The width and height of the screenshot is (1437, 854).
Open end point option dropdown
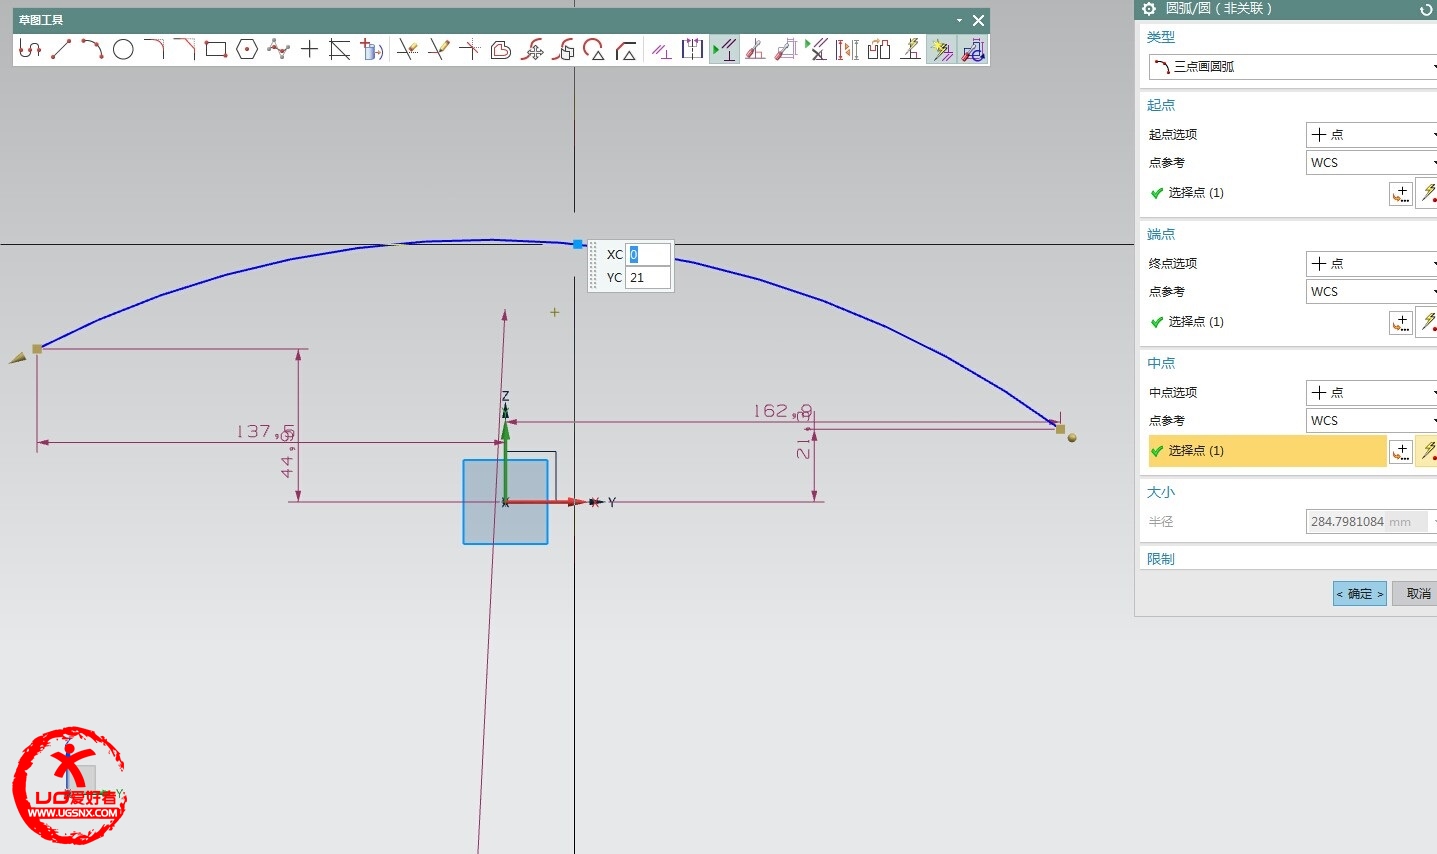[1371, 263]
